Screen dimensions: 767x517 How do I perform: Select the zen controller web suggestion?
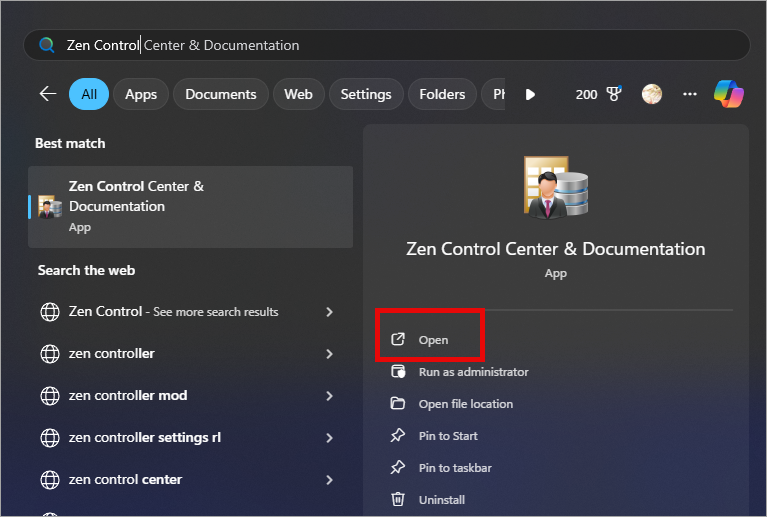click(112, 354)
